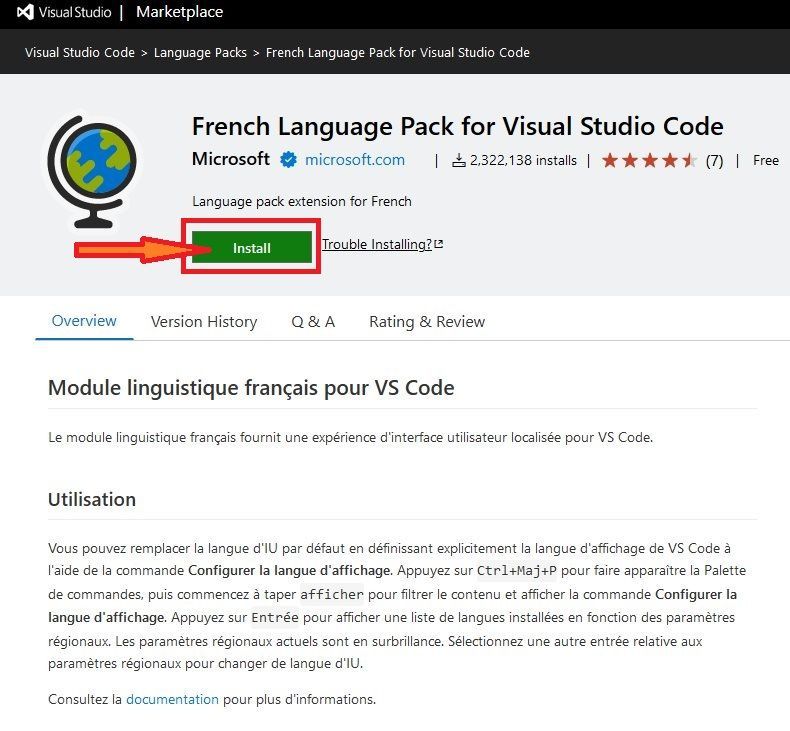
Task: Click the external link icon beside Trouble Installing
Action: 438,244
